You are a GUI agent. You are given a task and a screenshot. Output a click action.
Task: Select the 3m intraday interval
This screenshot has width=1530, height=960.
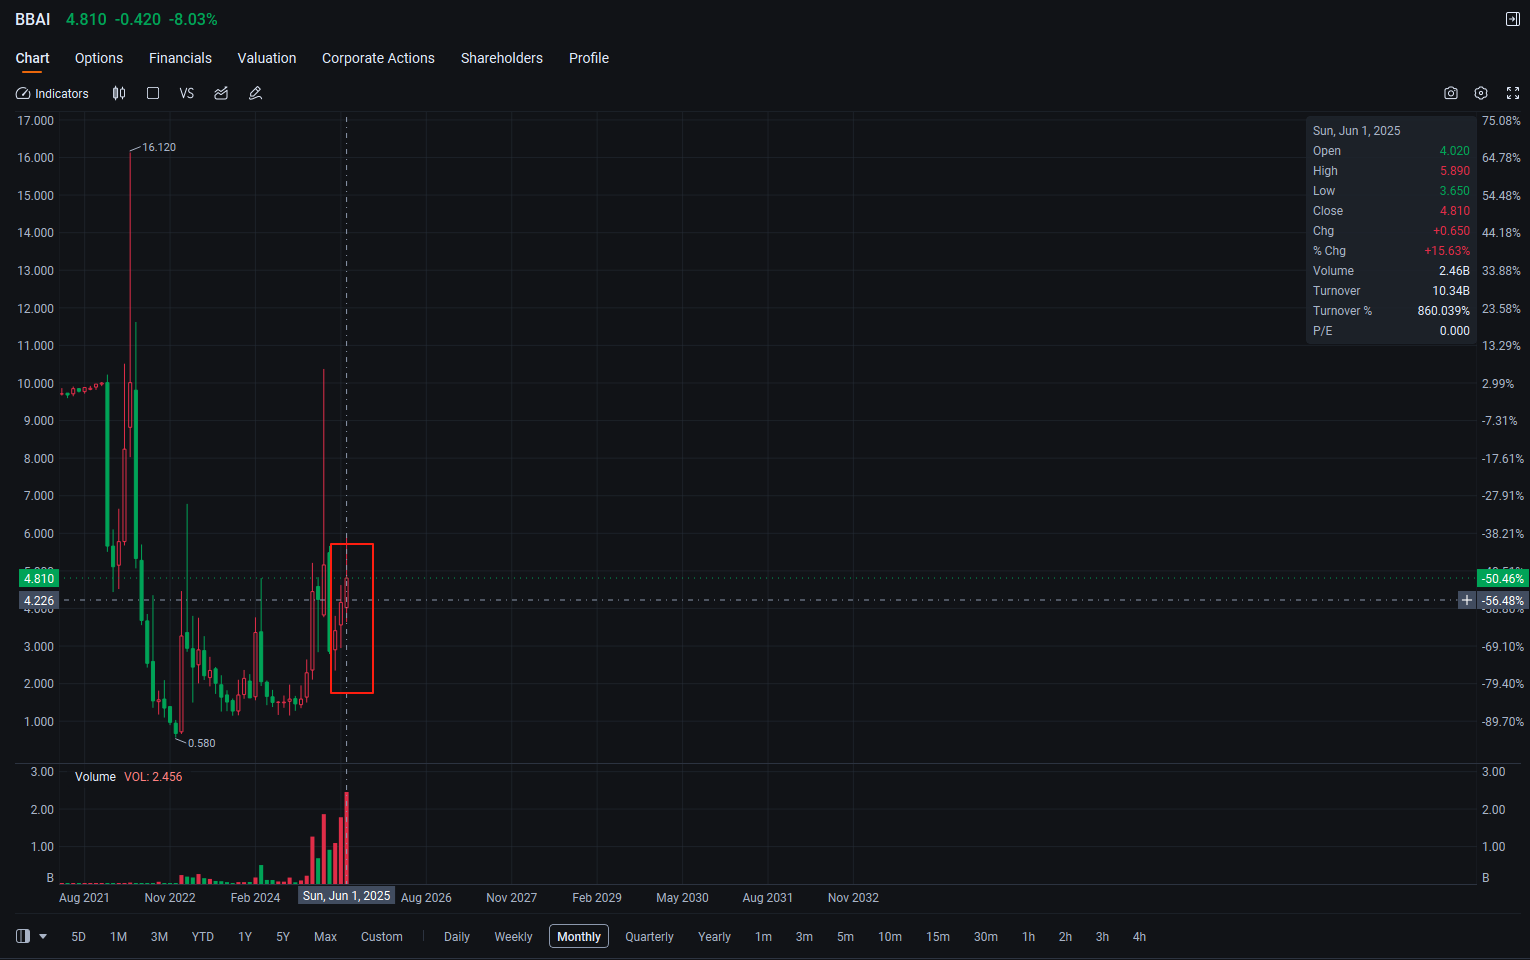click(804, 937)
